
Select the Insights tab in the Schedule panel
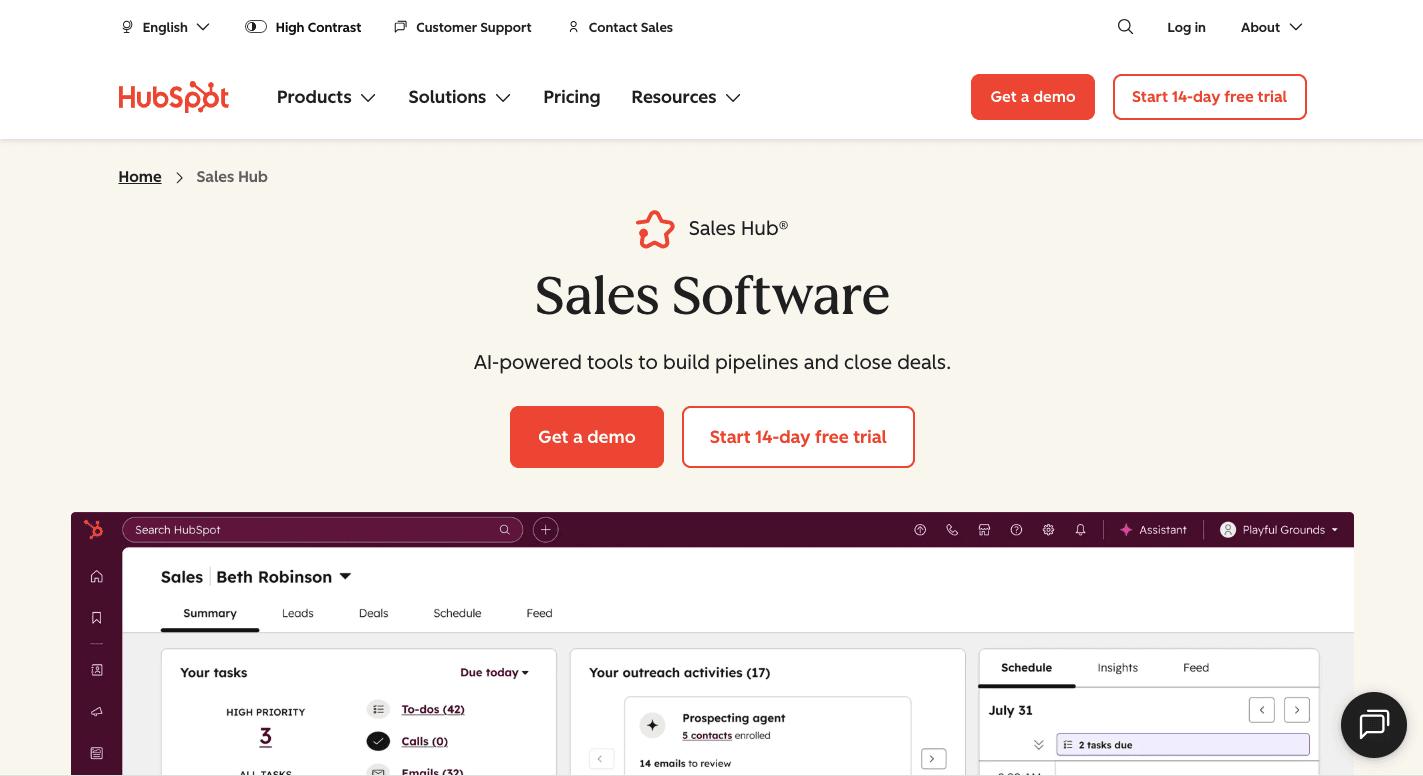click(1117, 667)
